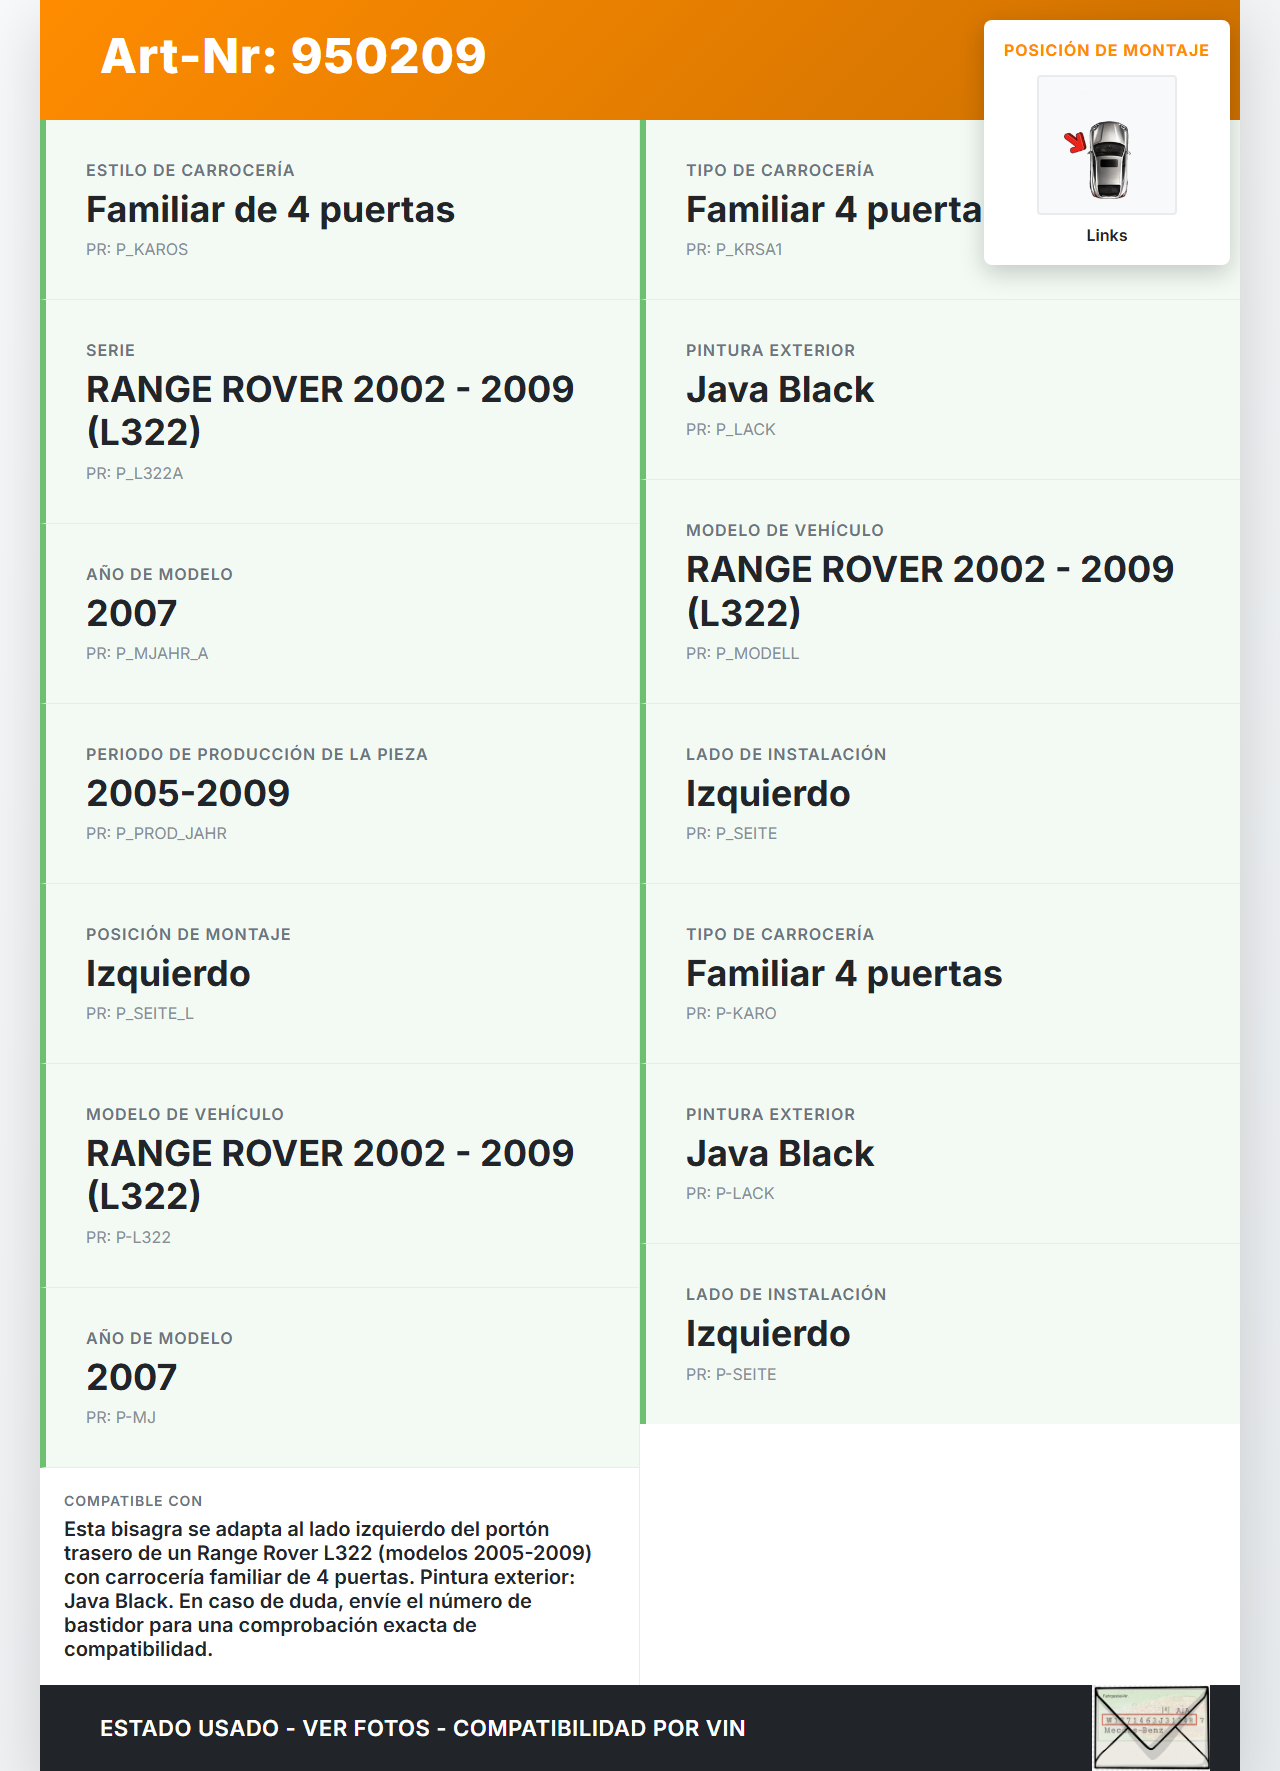Viewport: 1280px width, 1771px height.
Task: Click the 'PR: P_L322A' series code
Action: click(x=135, y=474)
